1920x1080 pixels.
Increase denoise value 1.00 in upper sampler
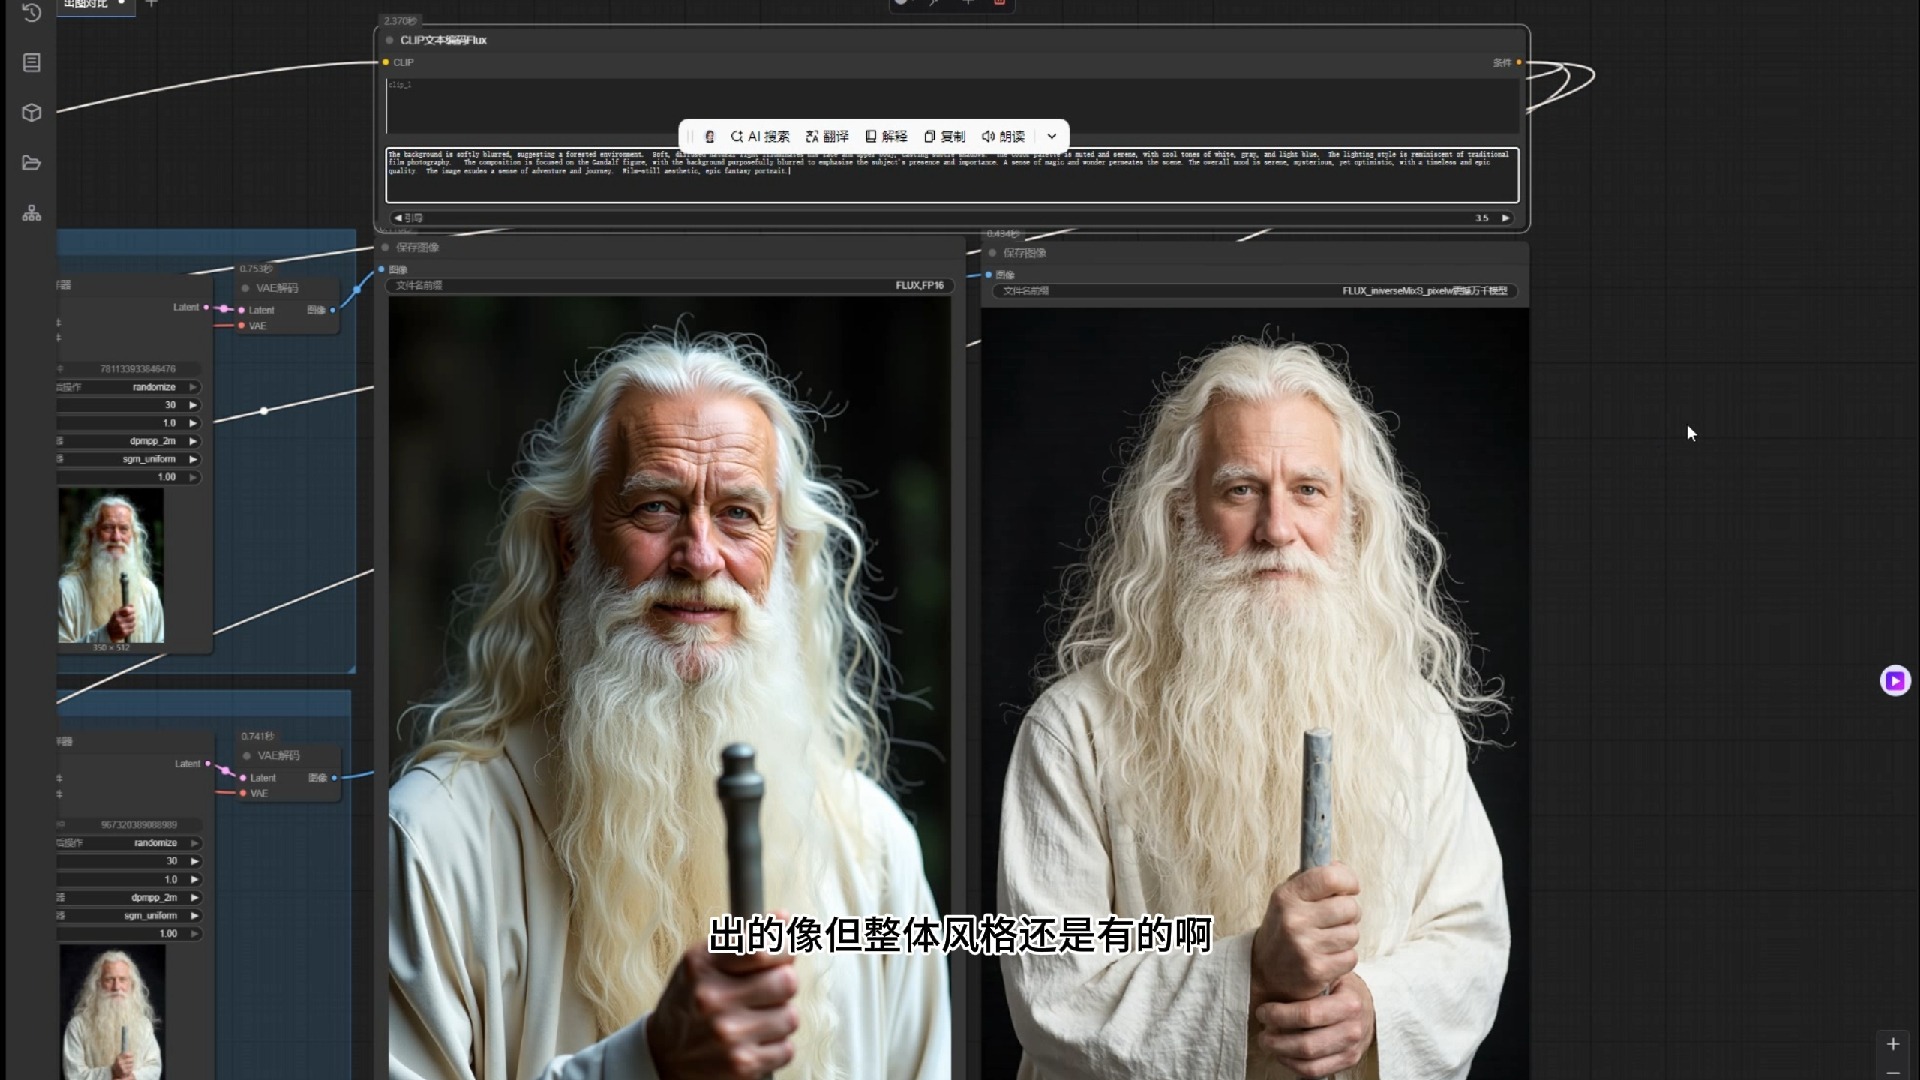[193, 477]
